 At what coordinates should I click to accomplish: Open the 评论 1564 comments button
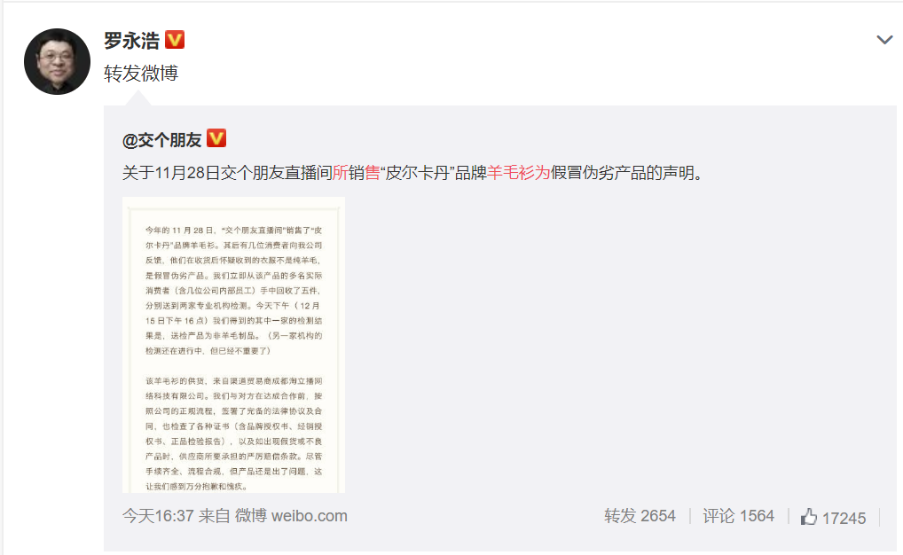pyautogui.click(x=738, y=516)
